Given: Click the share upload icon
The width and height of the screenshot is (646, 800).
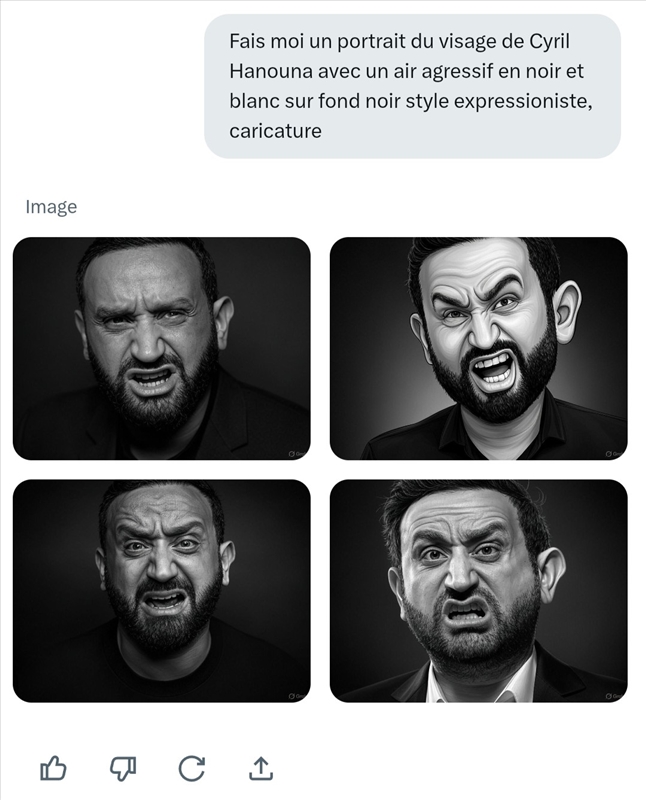Looking at the screenshot, I should pos(260,768).
